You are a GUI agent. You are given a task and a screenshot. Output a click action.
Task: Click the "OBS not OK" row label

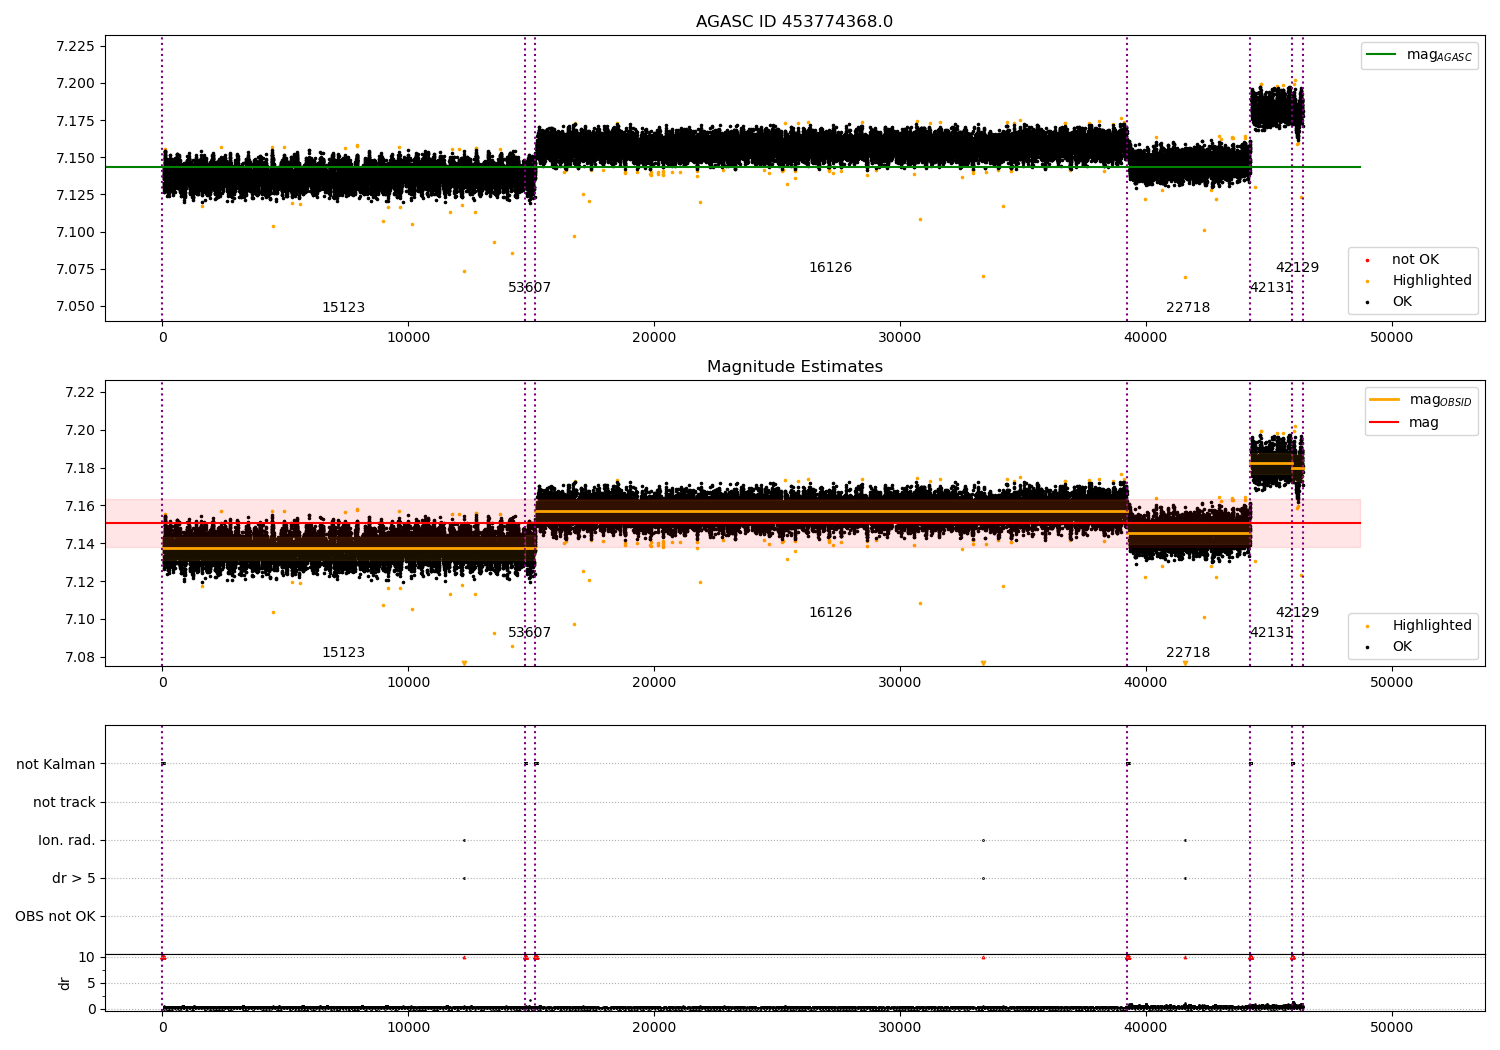55,916
